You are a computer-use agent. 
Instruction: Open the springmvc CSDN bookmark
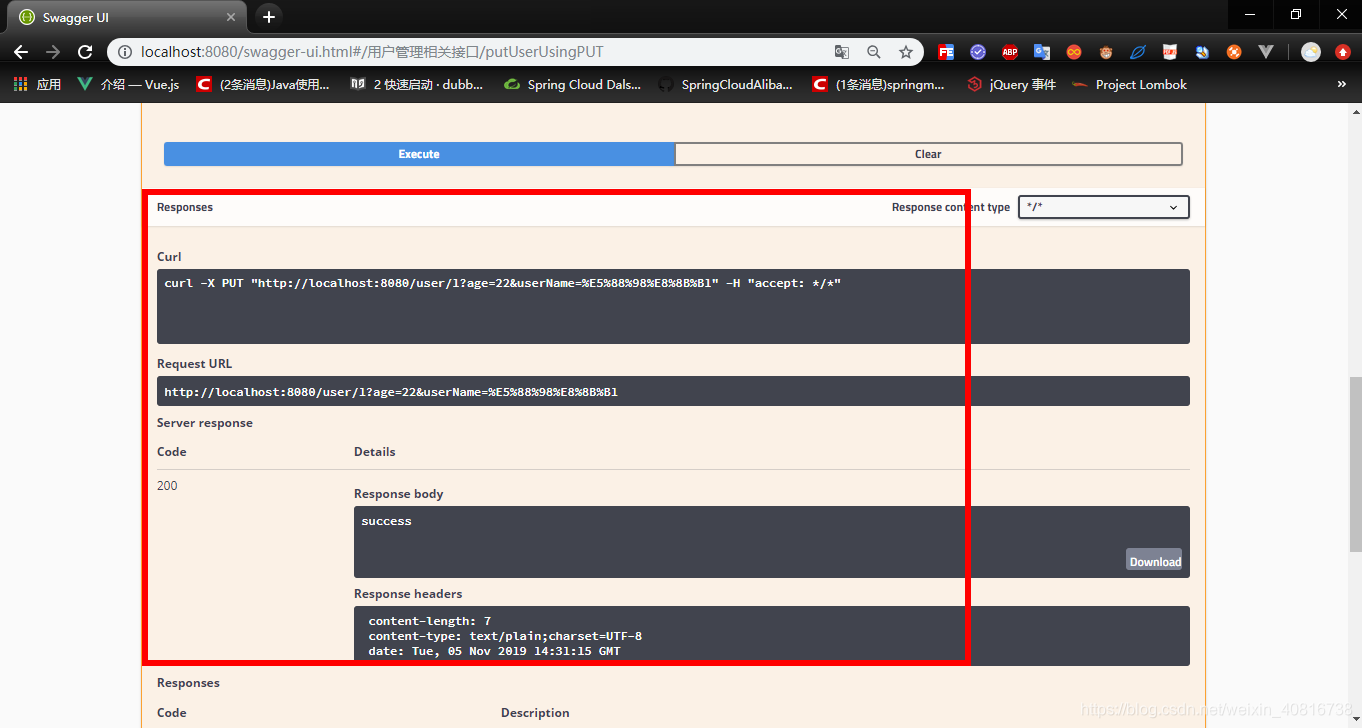pos(879,85)
